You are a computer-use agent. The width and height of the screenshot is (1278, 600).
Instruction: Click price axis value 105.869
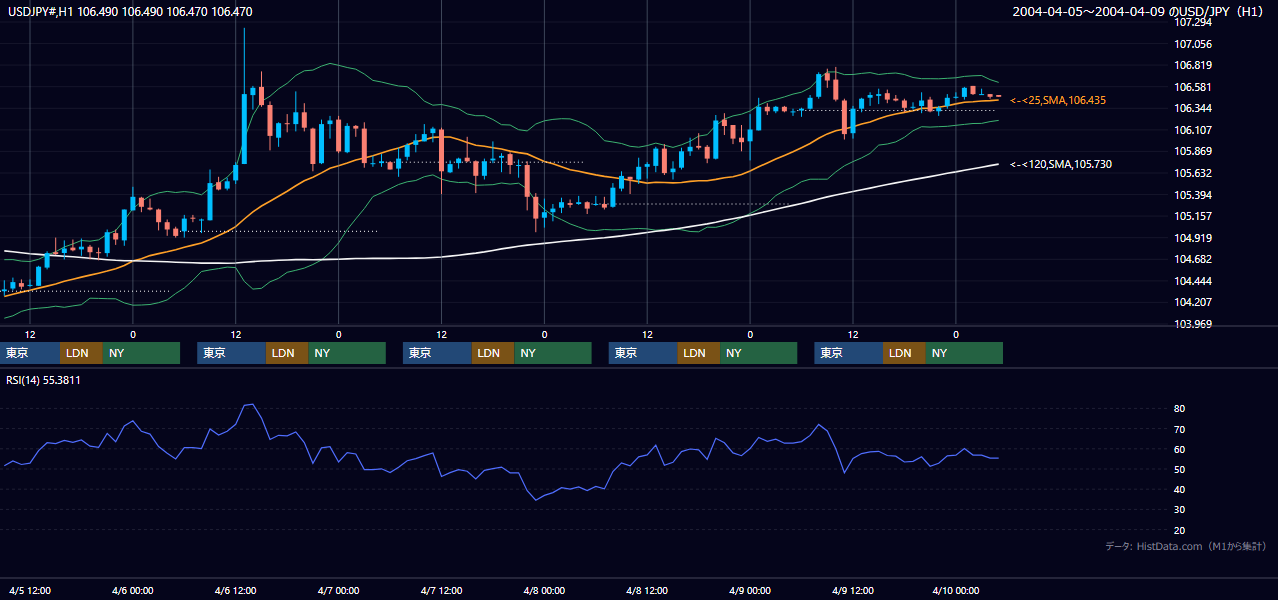(x=1193, y=151)
